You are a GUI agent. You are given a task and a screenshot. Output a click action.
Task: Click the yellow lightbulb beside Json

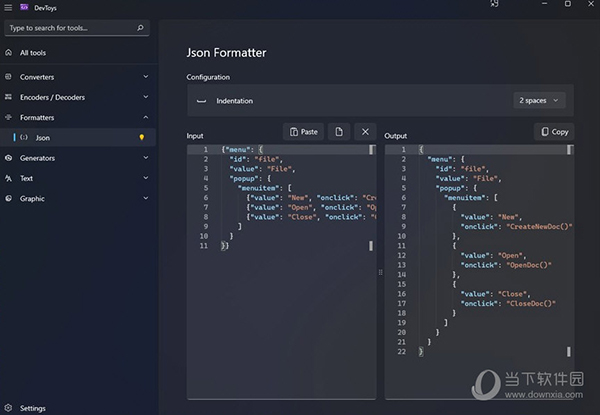click(x=142, y=137)
